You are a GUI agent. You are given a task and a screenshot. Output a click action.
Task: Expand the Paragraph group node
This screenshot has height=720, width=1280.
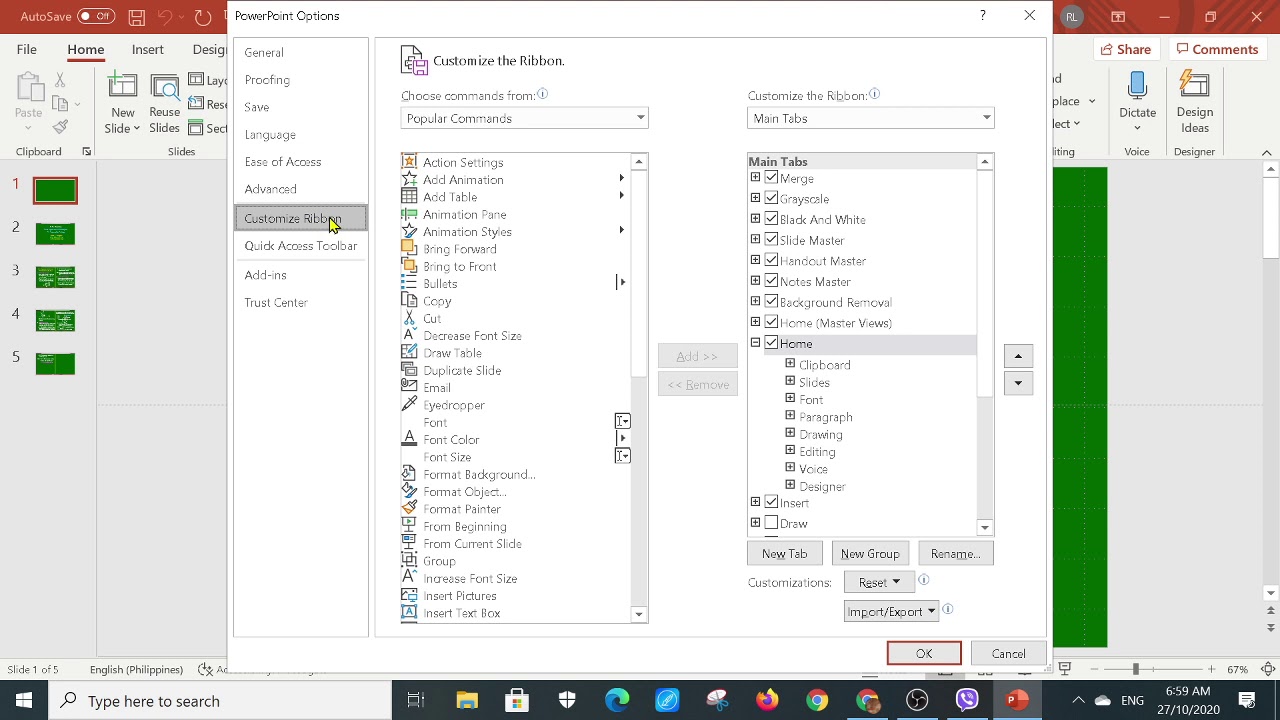click(790, 416)
